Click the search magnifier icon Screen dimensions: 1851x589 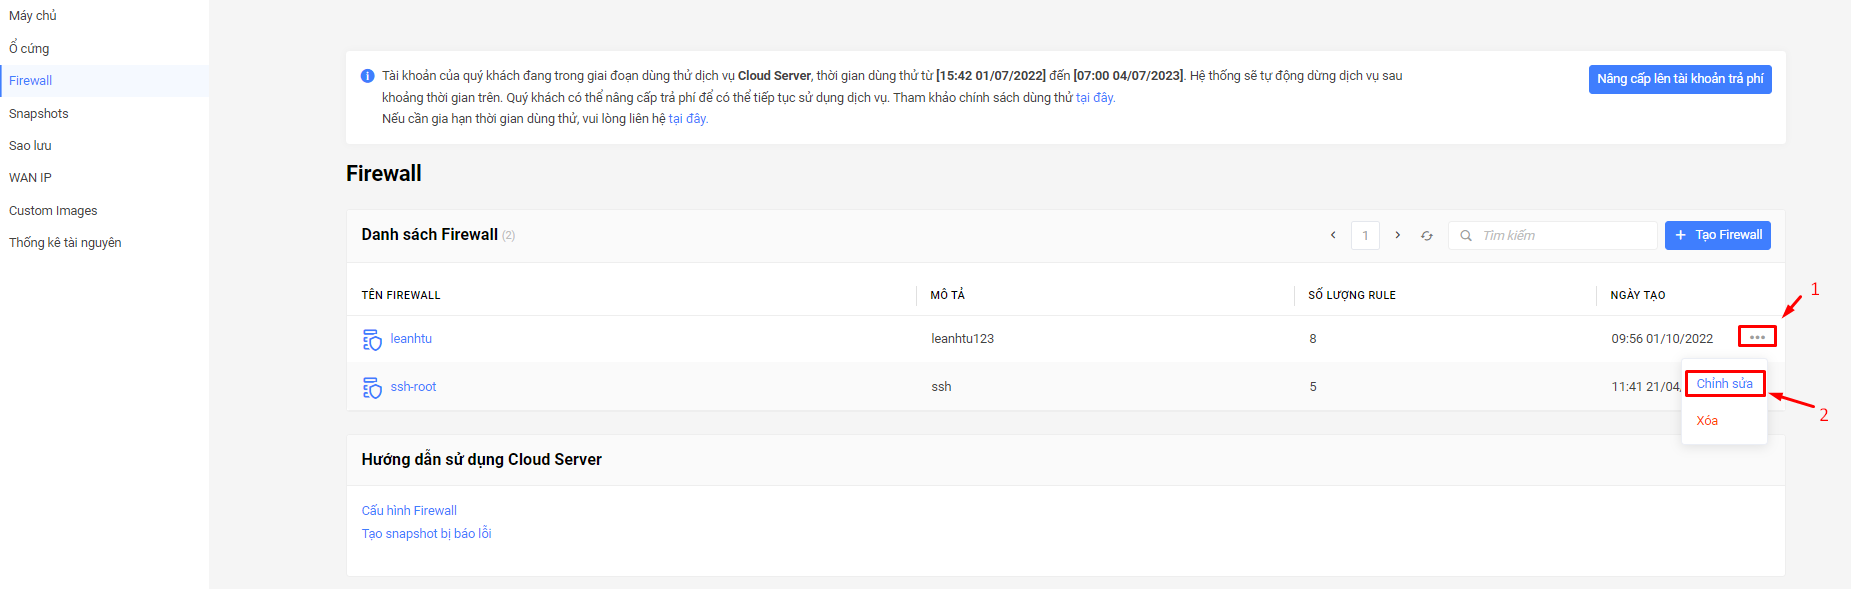click(x=1466, y=236)
